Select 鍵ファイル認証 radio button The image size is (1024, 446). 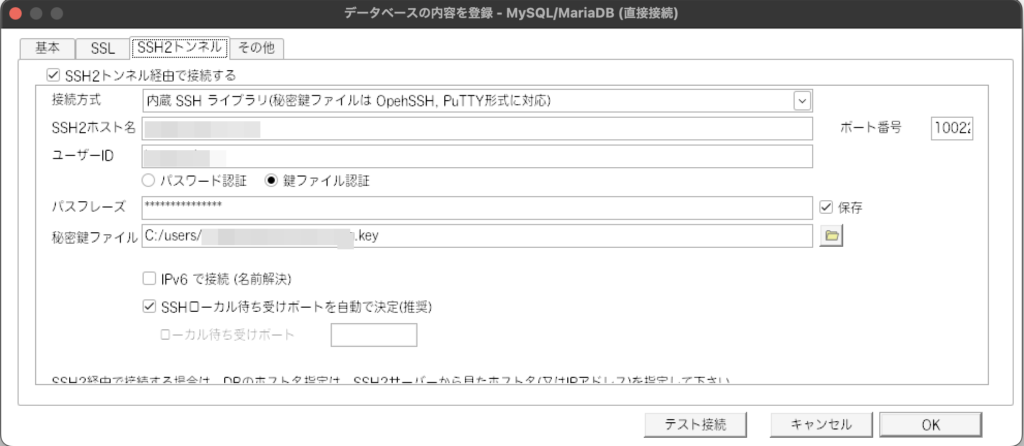271,181
